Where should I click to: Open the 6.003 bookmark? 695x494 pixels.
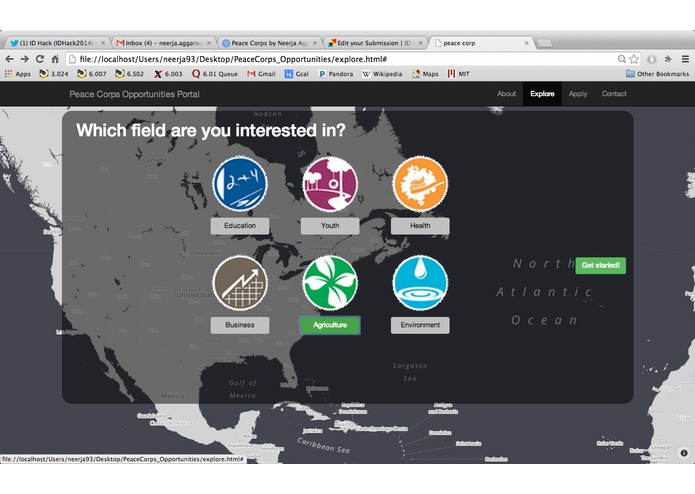(x=168, y=74)
